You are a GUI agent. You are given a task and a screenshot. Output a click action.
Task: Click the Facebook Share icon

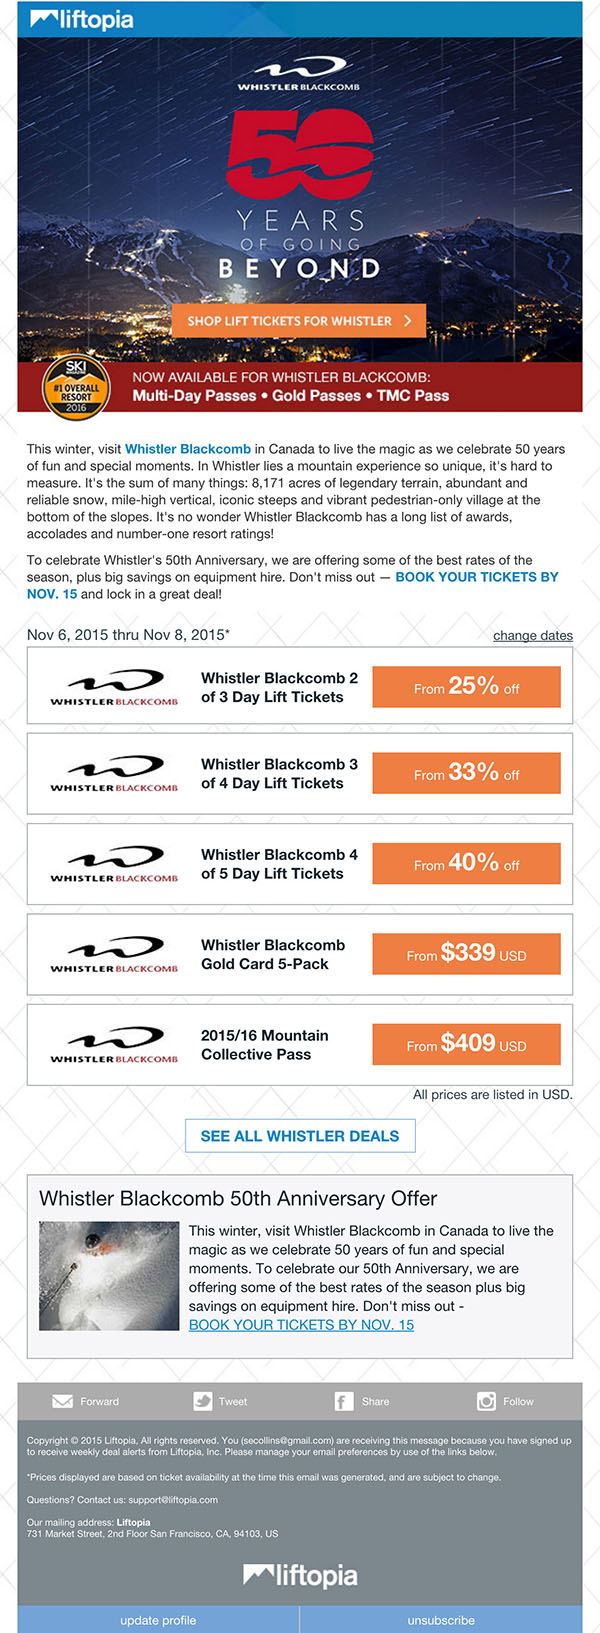click(344, 1401)
